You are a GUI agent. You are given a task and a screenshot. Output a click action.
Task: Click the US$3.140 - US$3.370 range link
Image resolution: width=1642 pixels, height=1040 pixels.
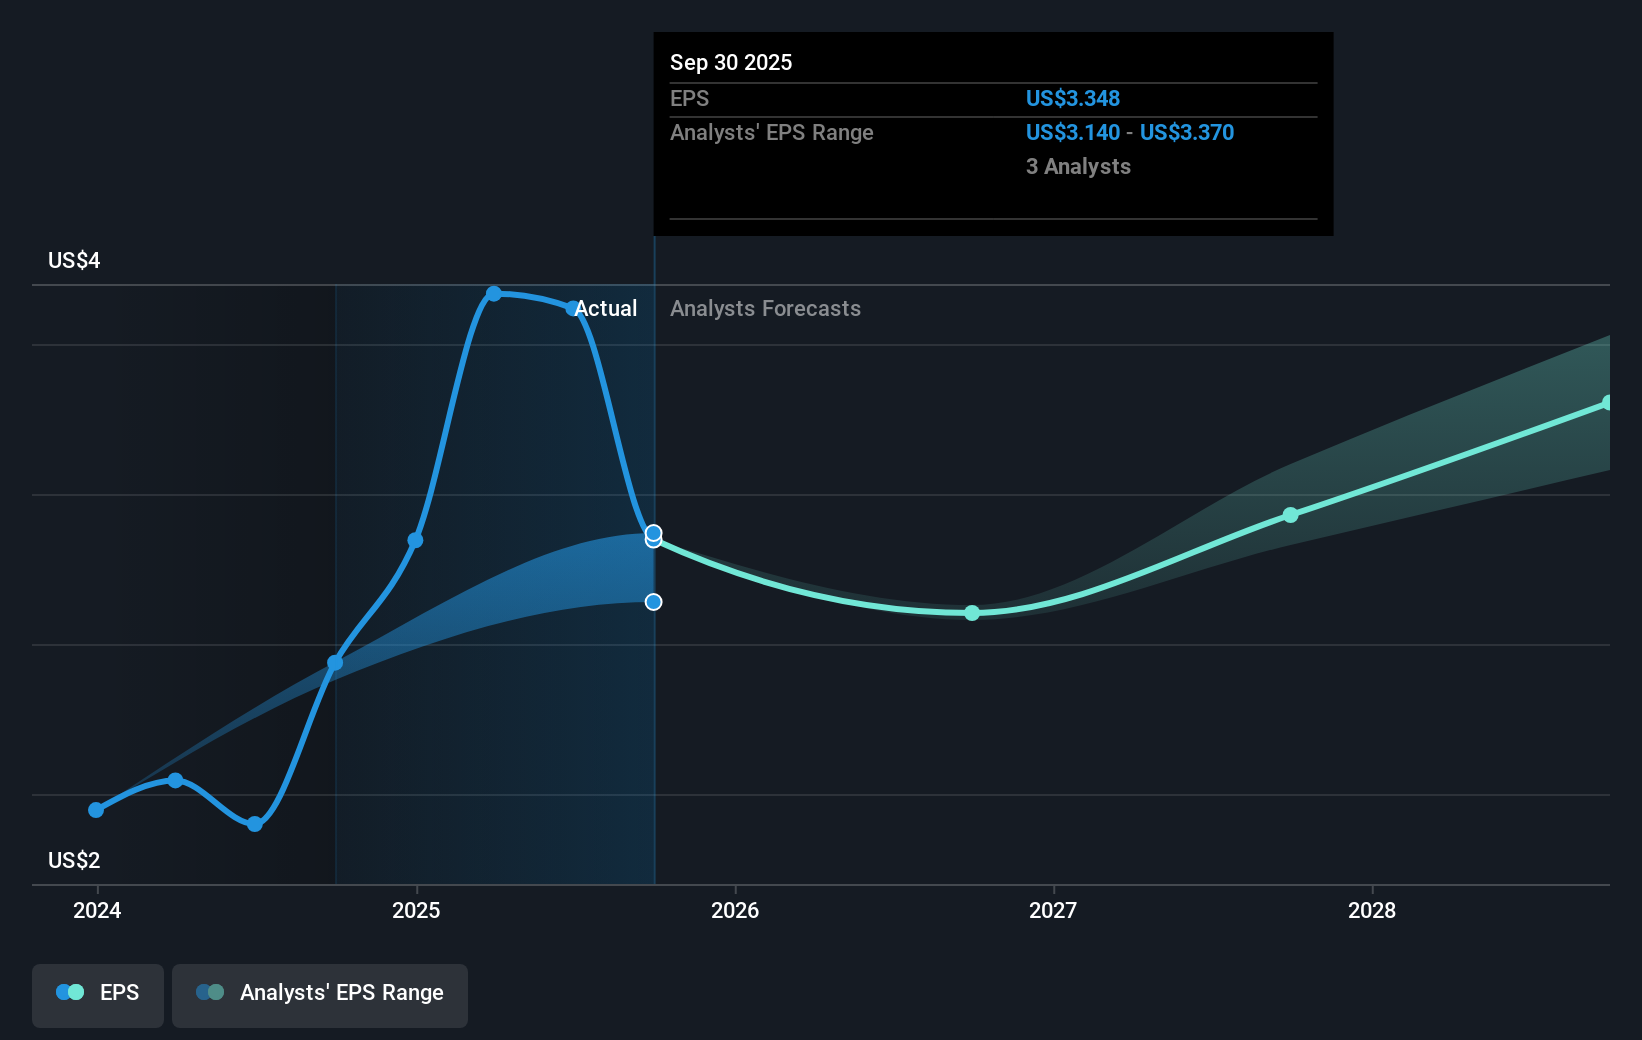coord(1129,132)
